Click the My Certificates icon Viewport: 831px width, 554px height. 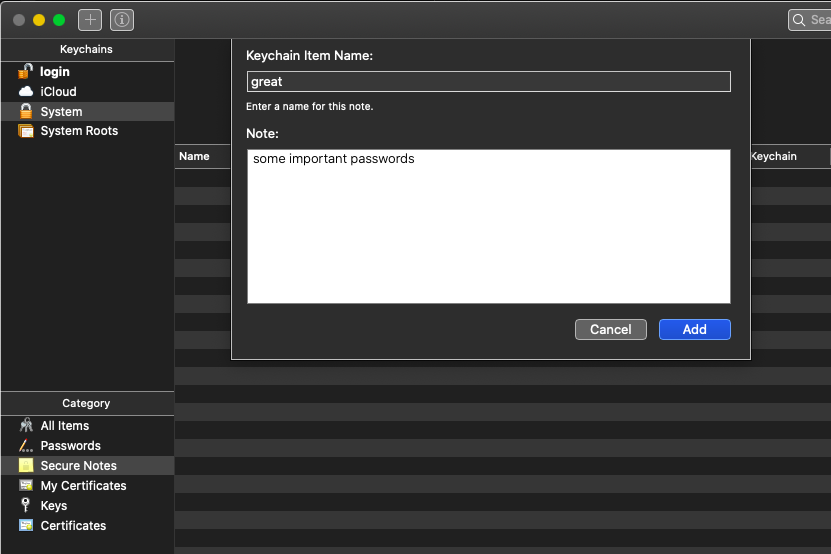pos(25,485)
